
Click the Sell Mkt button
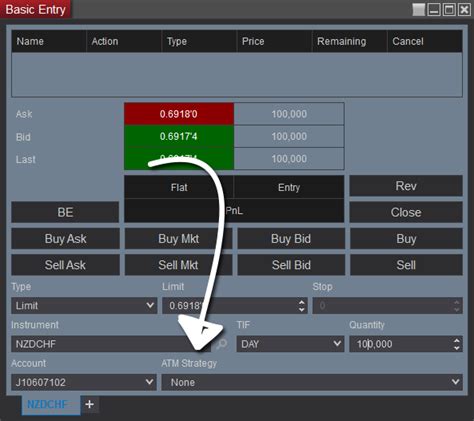coord(178,265)
